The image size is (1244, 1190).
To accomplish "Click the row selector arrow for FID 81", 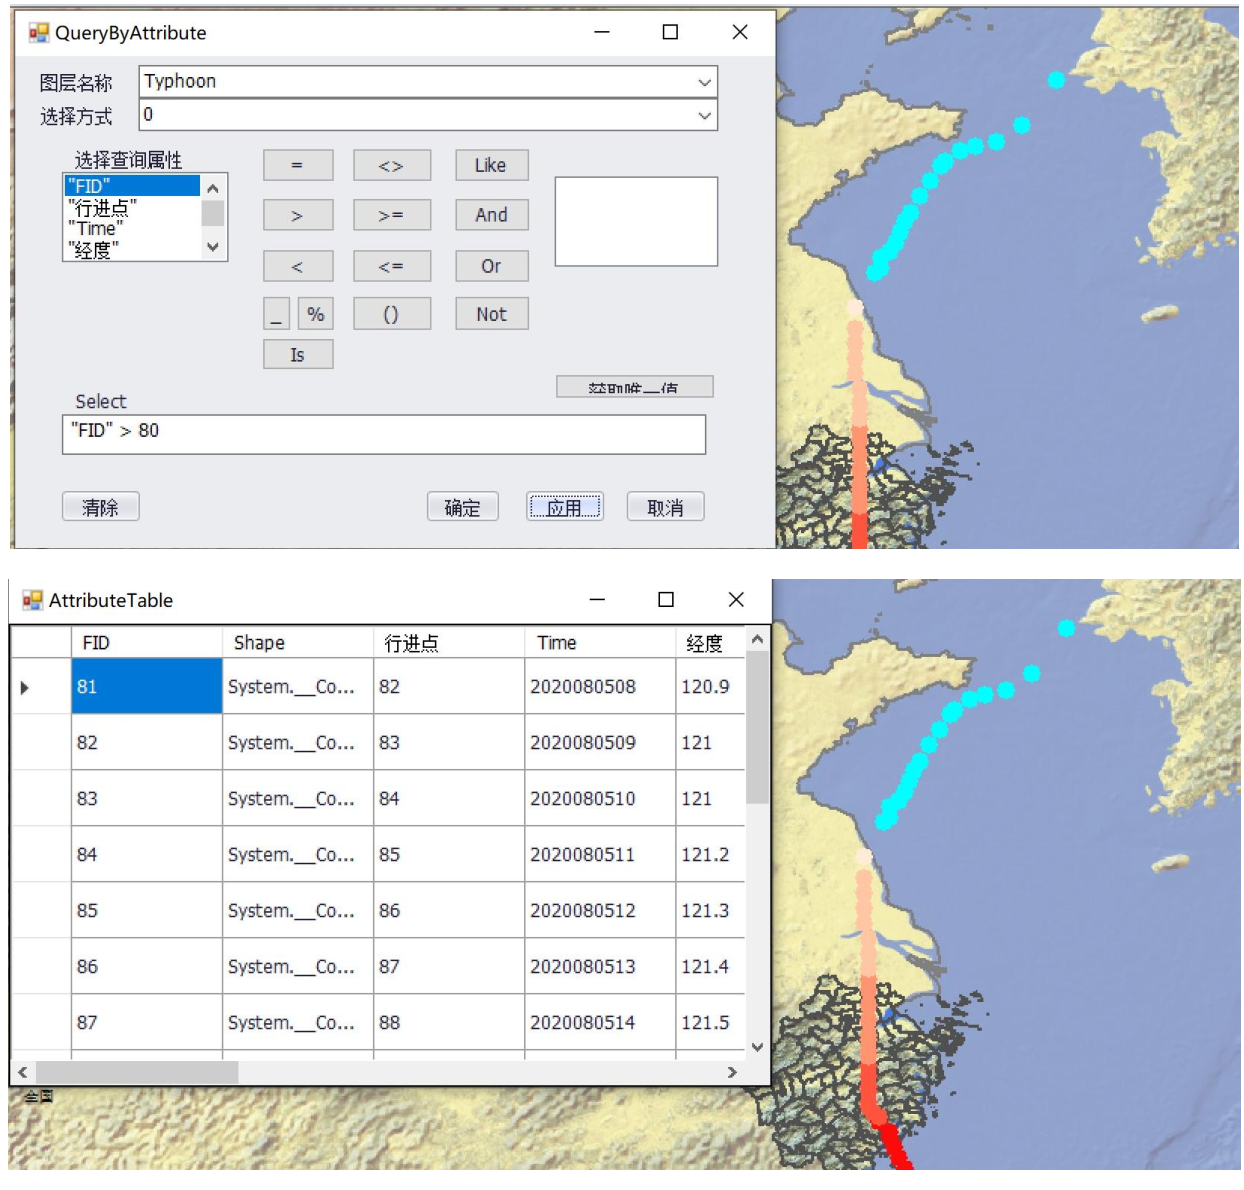I will pyautogui.click(x=41, y=687).
